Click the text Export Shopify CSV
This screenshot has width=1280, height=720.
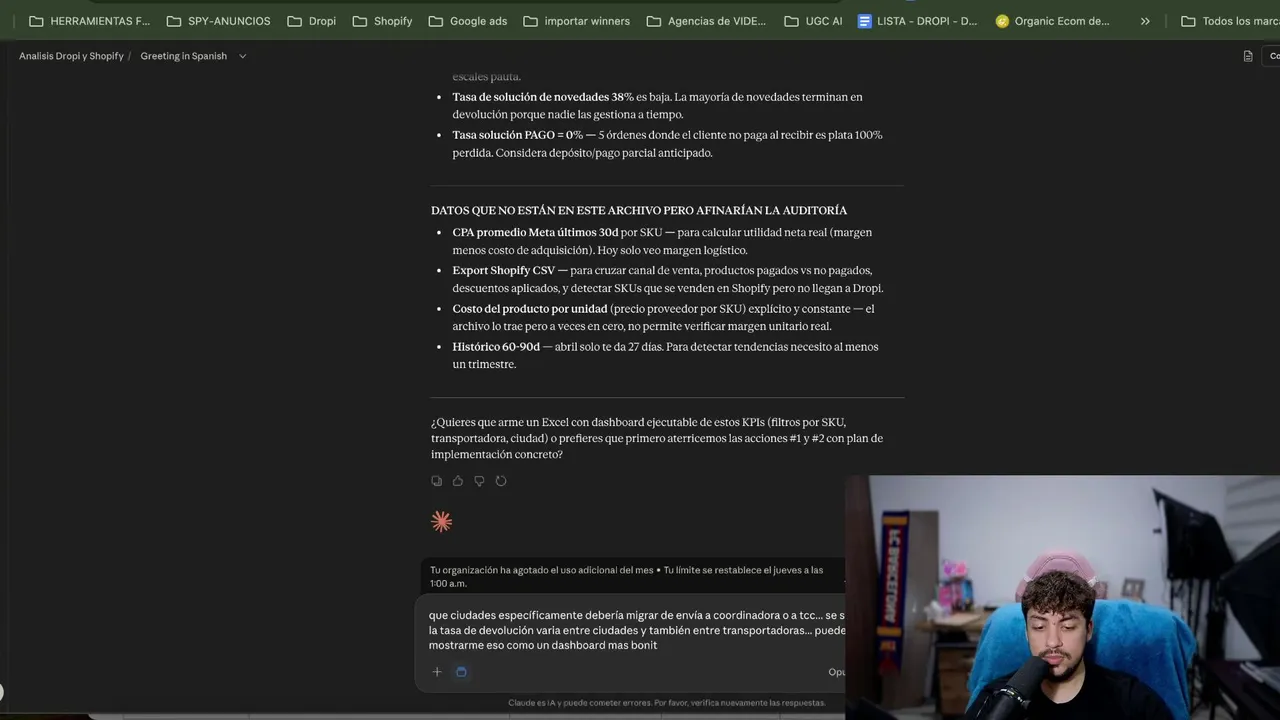503,270
